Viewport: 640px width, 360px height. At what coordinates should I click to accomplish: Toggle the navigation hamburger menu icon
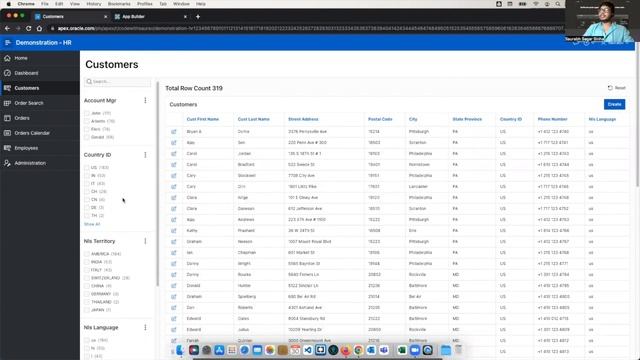point(8,42)
